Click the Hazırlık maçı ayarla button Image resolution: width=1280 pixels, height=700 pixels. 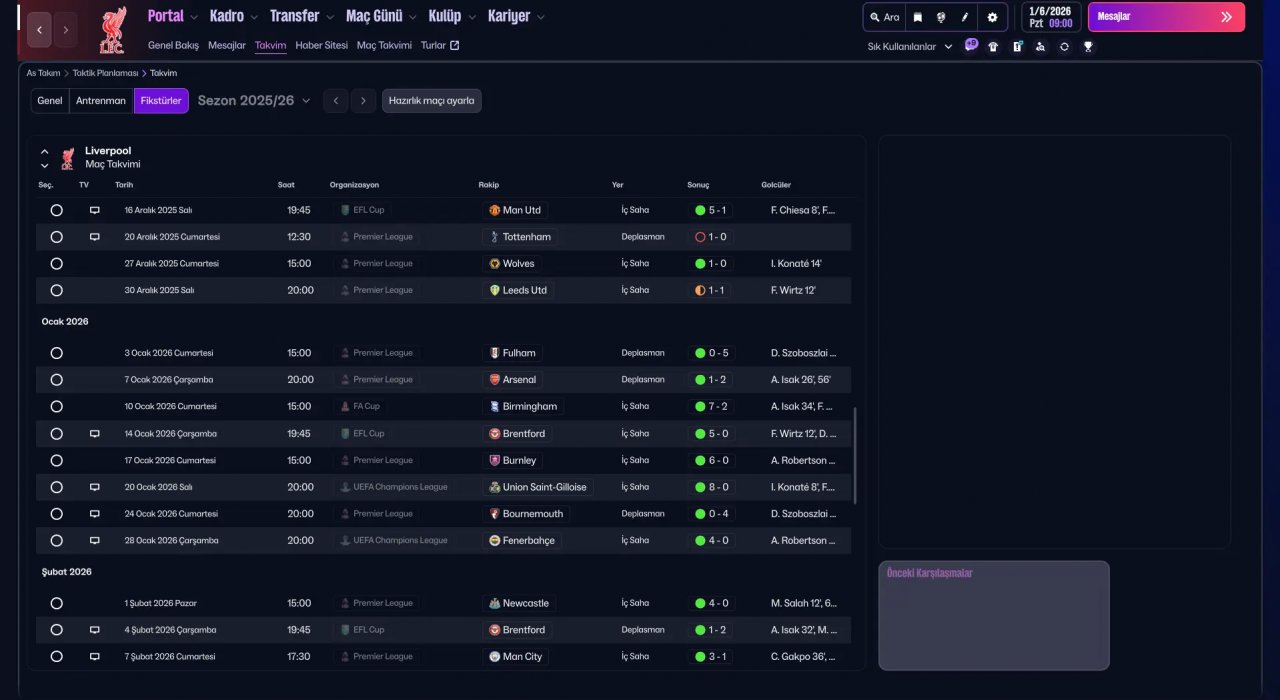[431, 101]
